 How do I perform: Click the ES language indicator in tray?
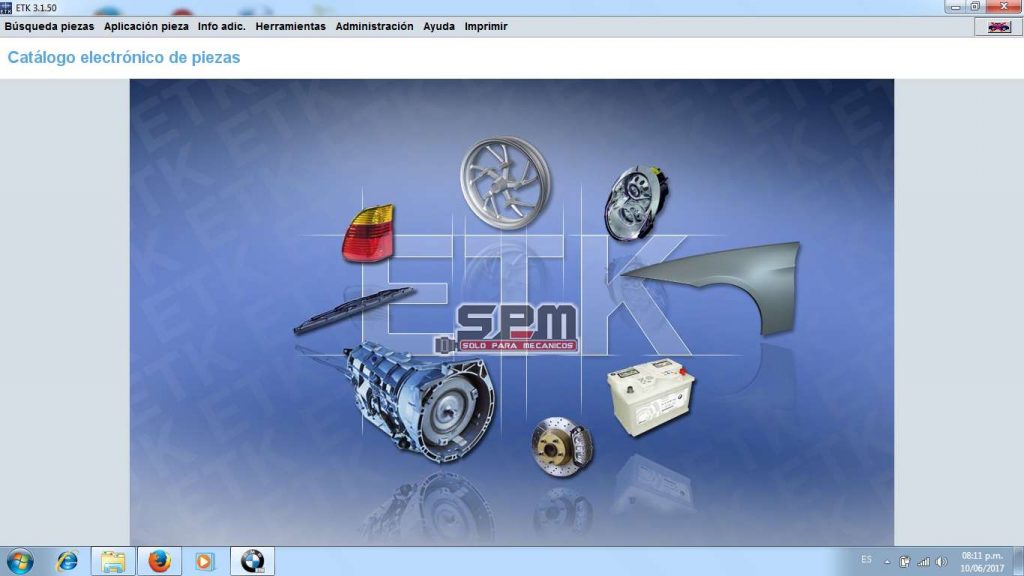pos(866,560)
